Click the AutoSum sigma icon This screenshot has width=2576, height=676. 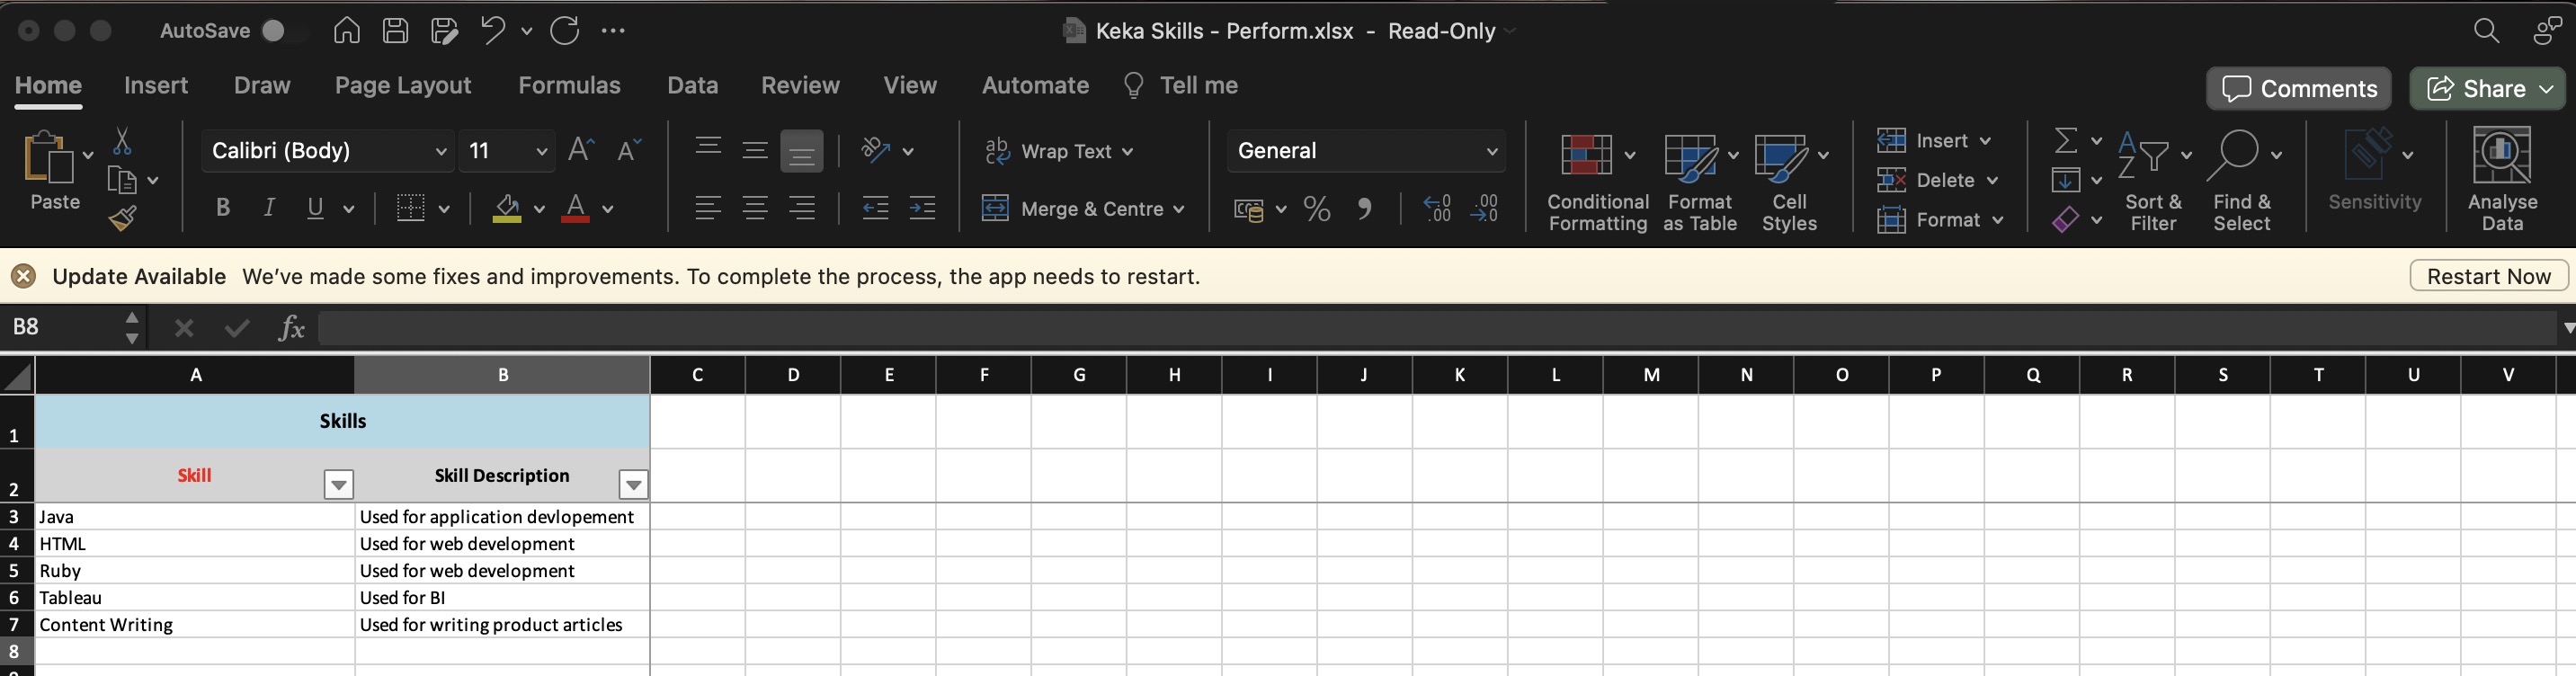point(2065,141)
